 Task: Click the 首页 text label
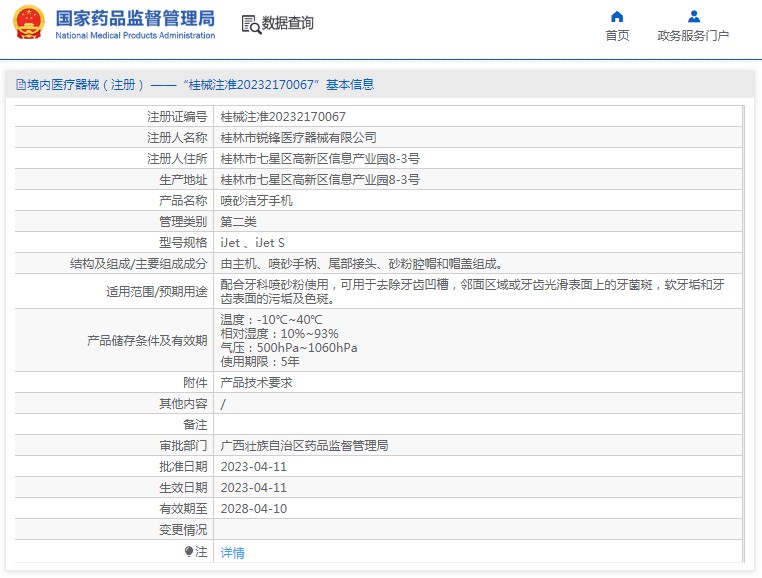pos(617,35)
